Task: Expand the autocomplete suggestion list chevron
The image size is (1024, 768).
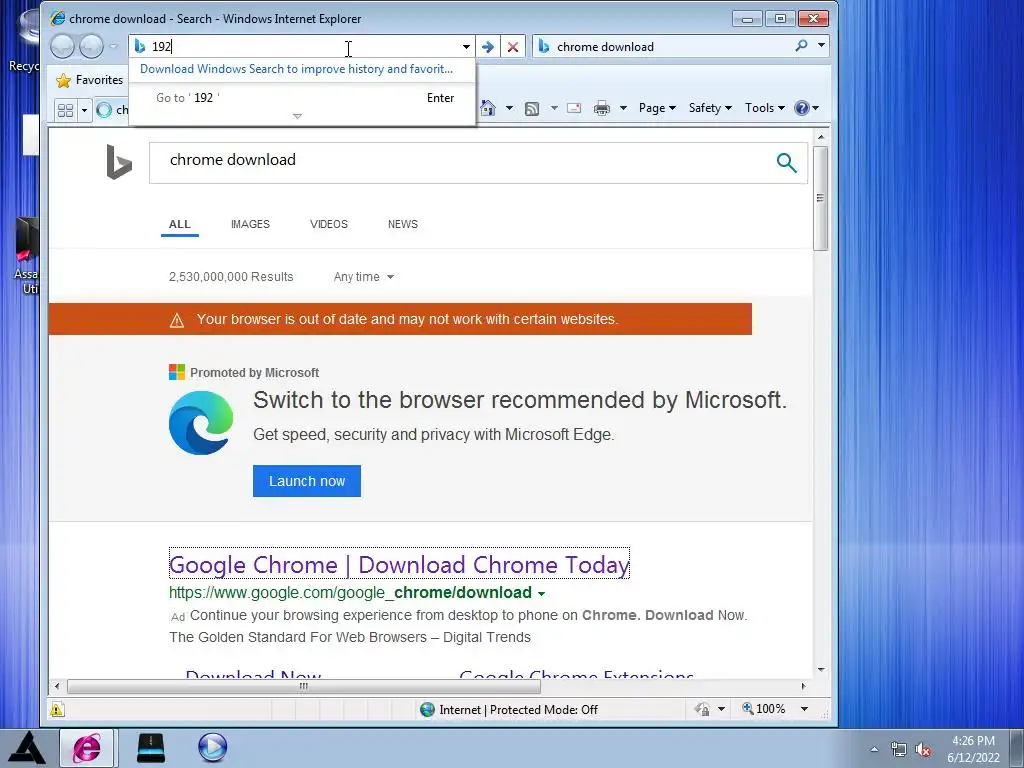Action: click(x=297, y=116)
